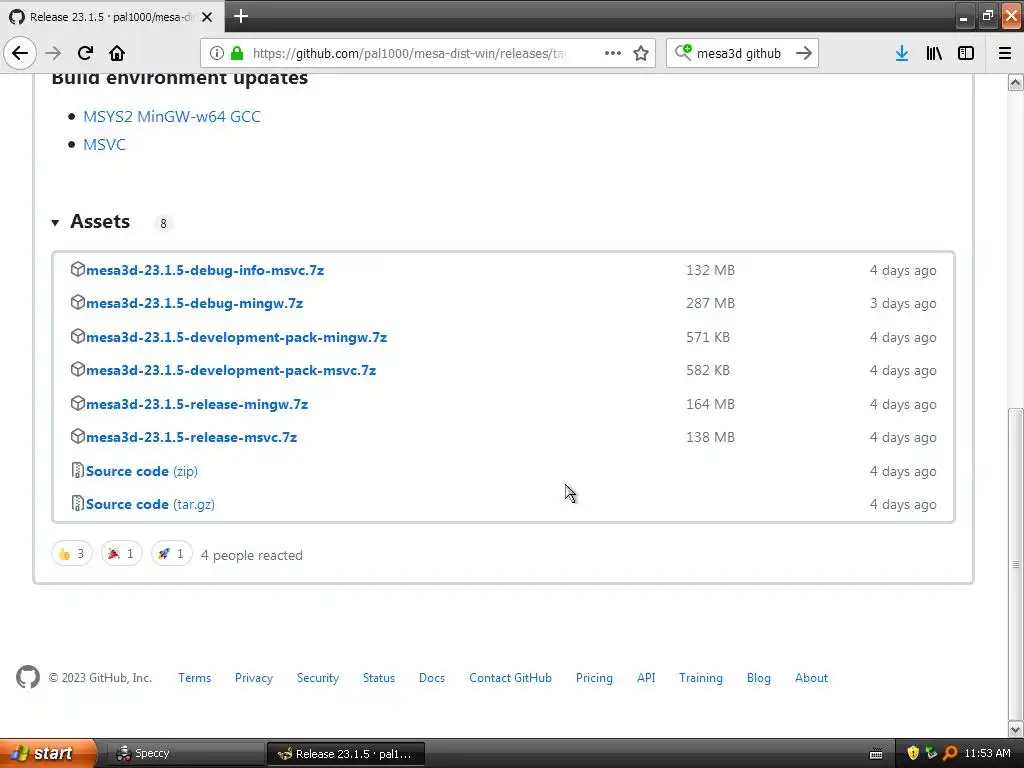
Task: Click package icon beside debug-info-msvc.7z
Action: [78, 269]
